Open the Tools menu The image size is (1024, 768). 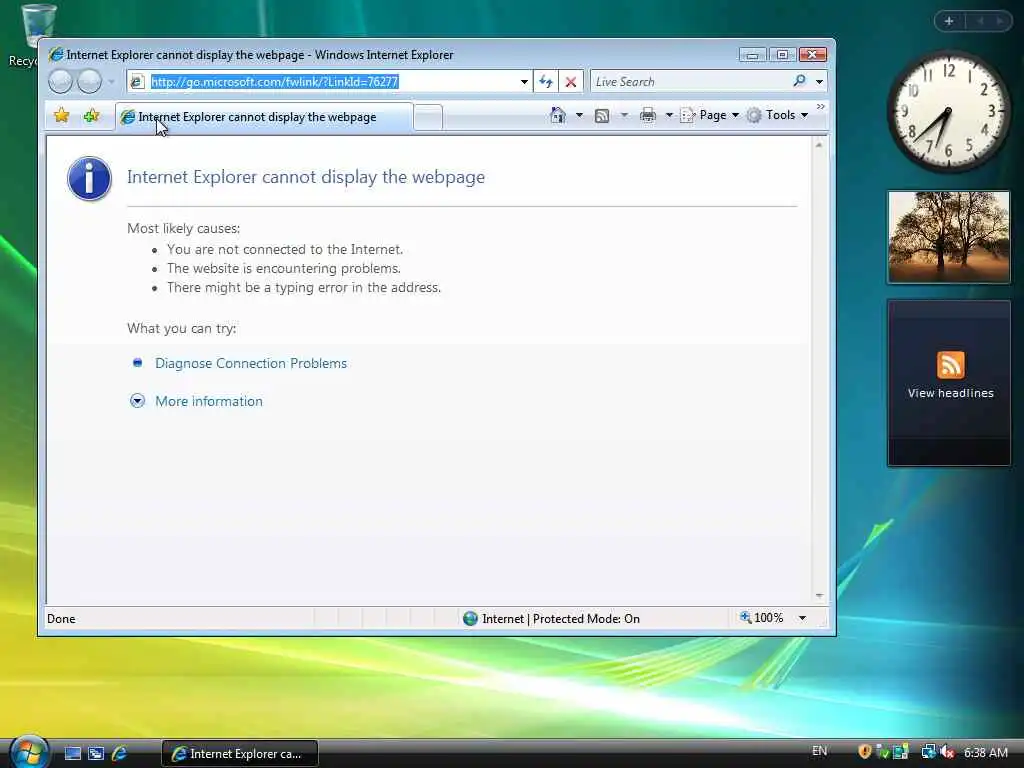pyautogui.click(x=778, y=116)
